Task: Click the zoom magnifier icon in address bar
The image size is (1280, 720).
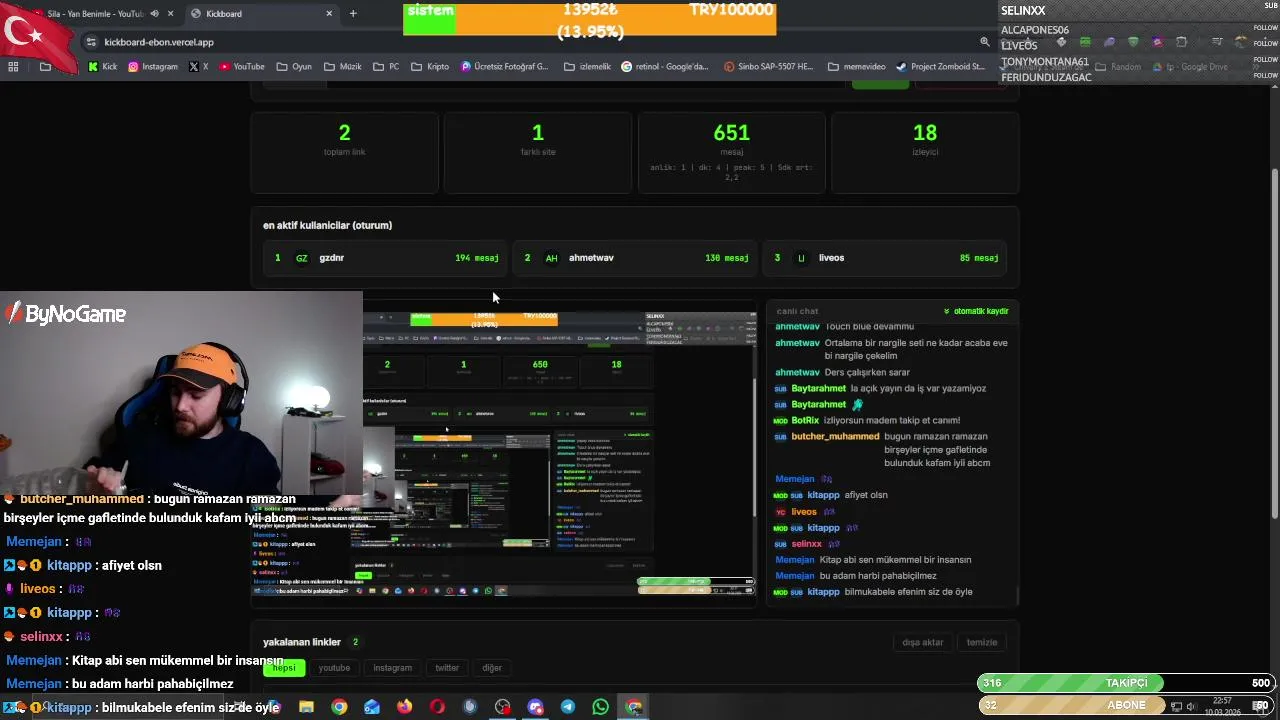Action: point(985,42)
